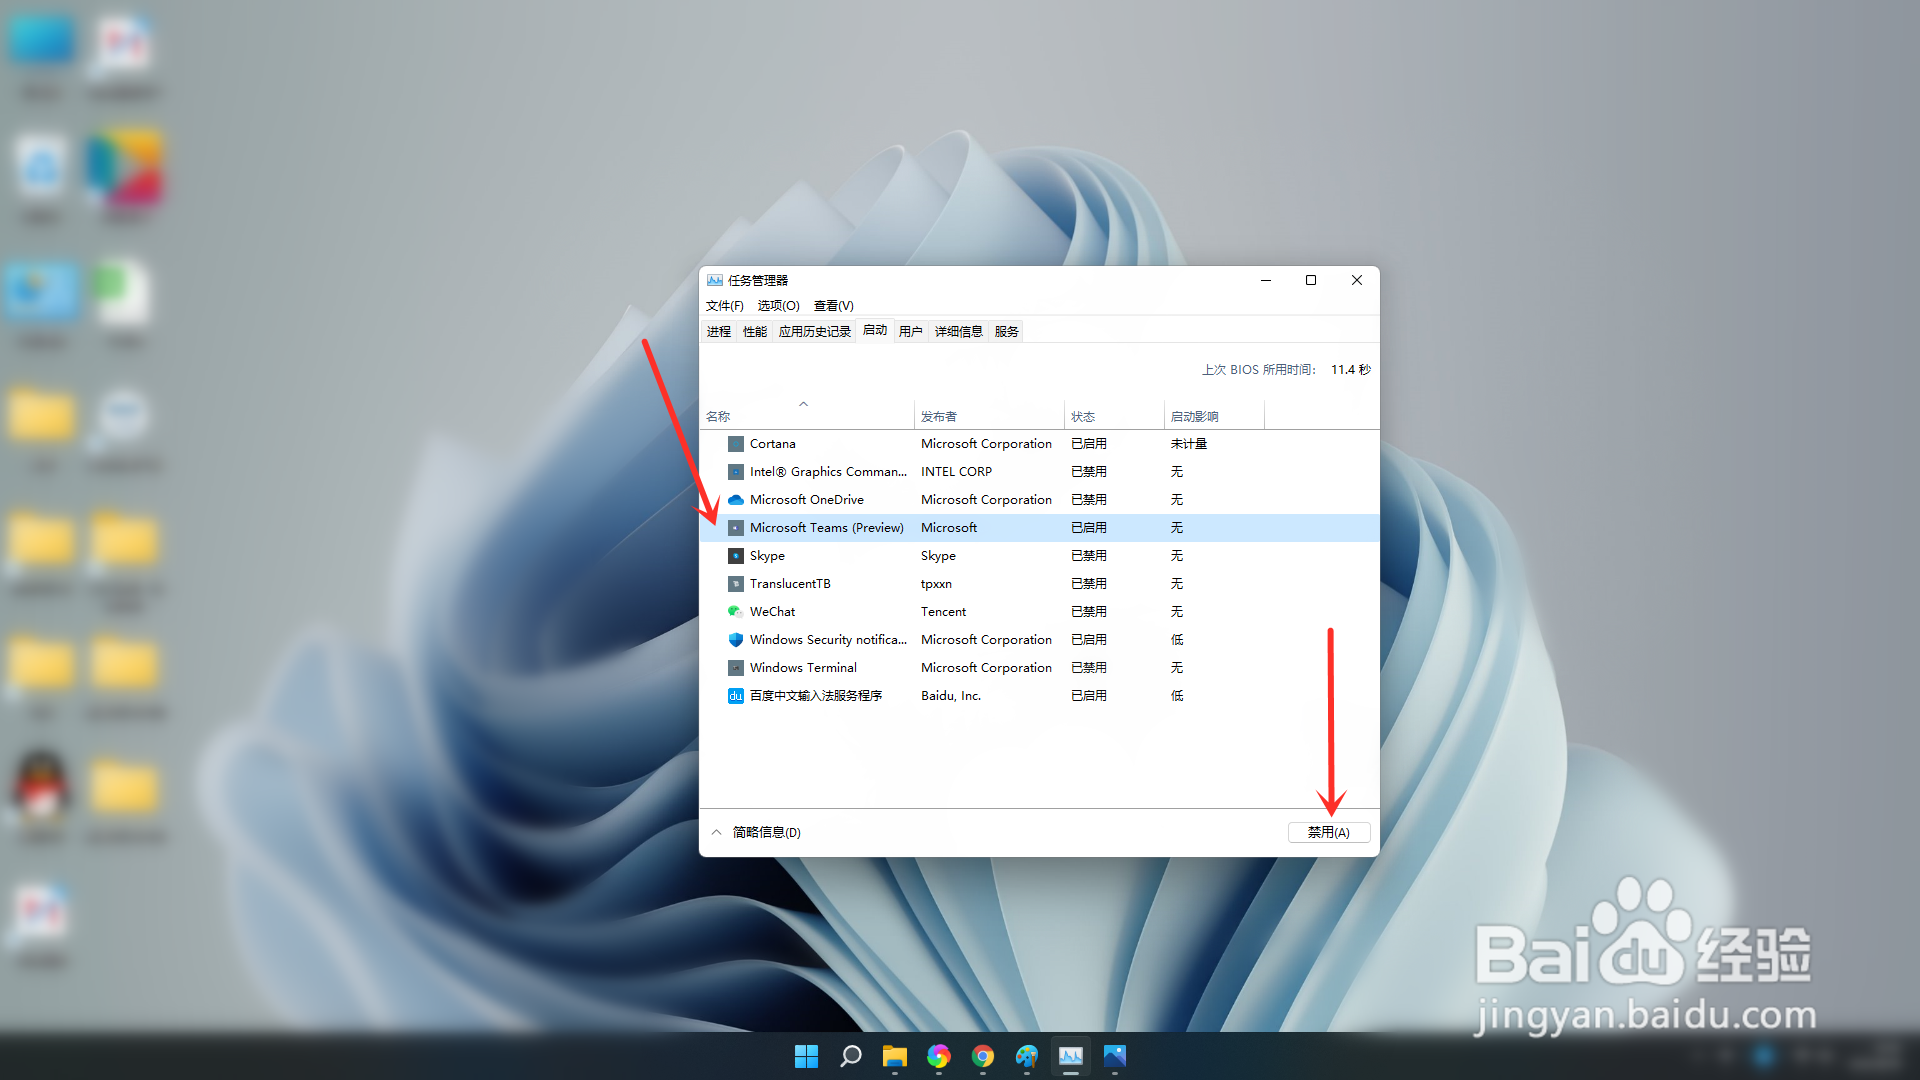The width and height of the screenshot is (1920, 1080).
Task: Open the colorful circular browser icon on the taskbar
Action: 938,1056
